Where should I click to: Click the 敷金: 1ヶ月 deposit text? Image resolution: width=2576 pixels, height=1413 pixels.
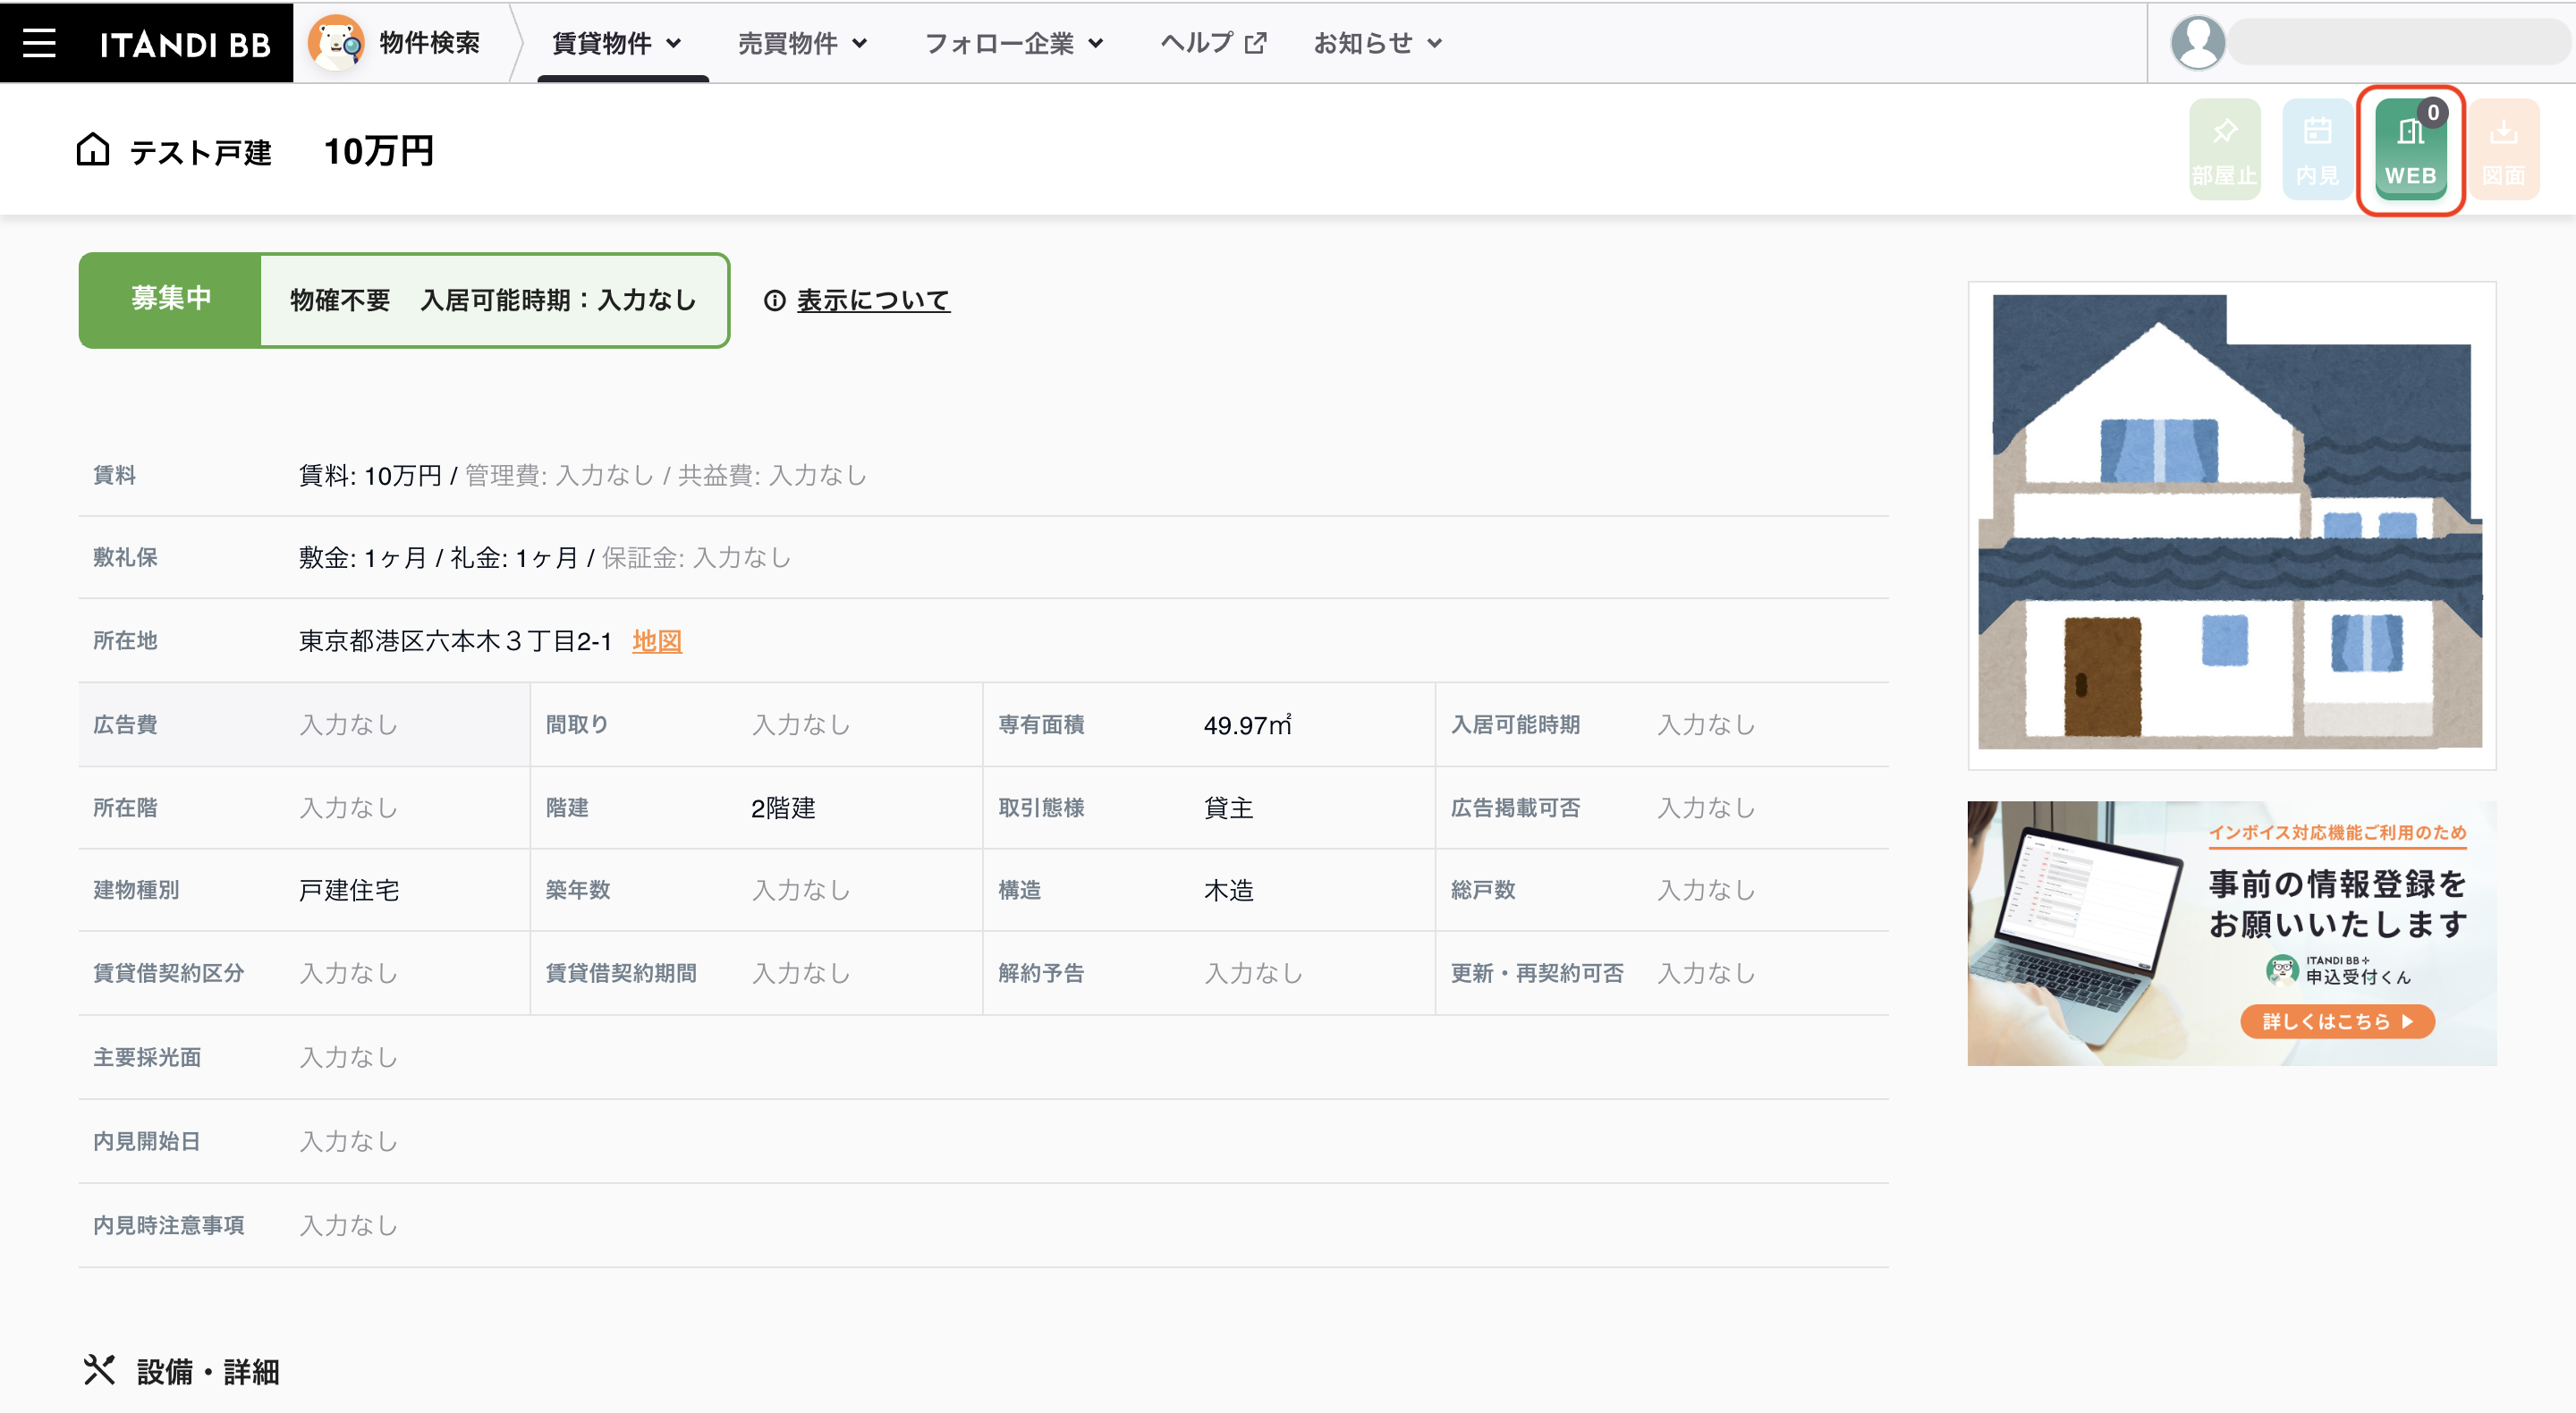coord(363,558)
